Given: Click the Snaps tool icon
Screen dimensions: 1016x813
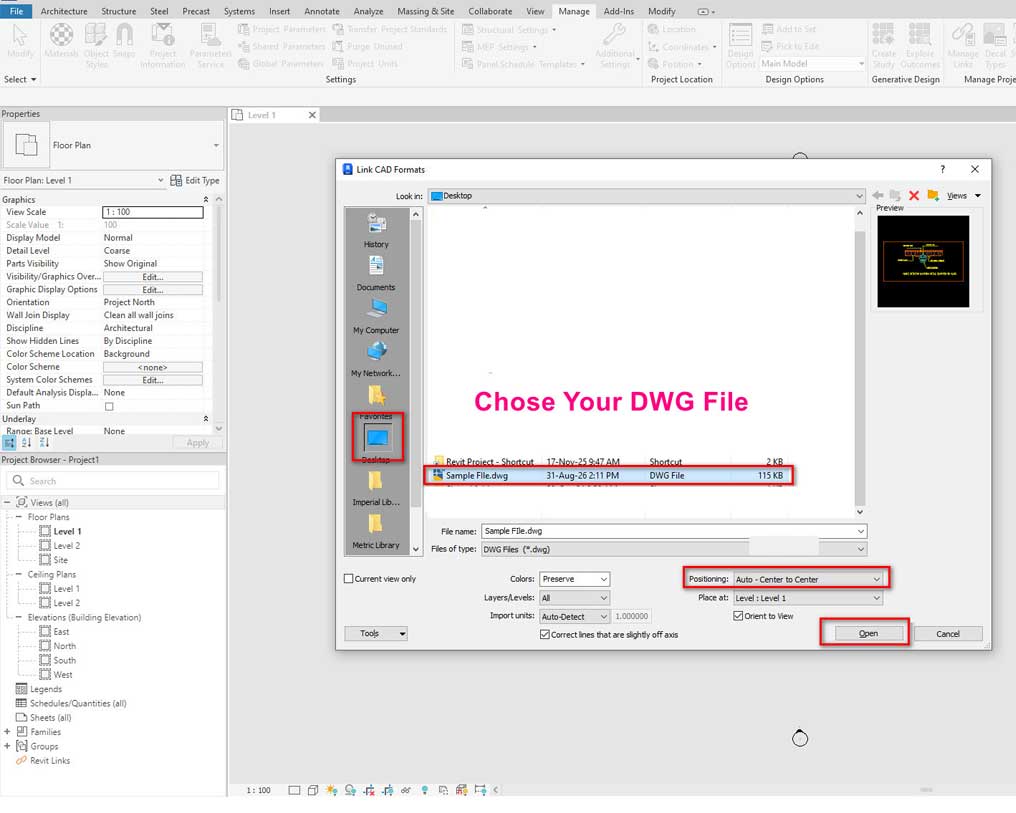Looking at the screenshot, I should pos(124,40).
